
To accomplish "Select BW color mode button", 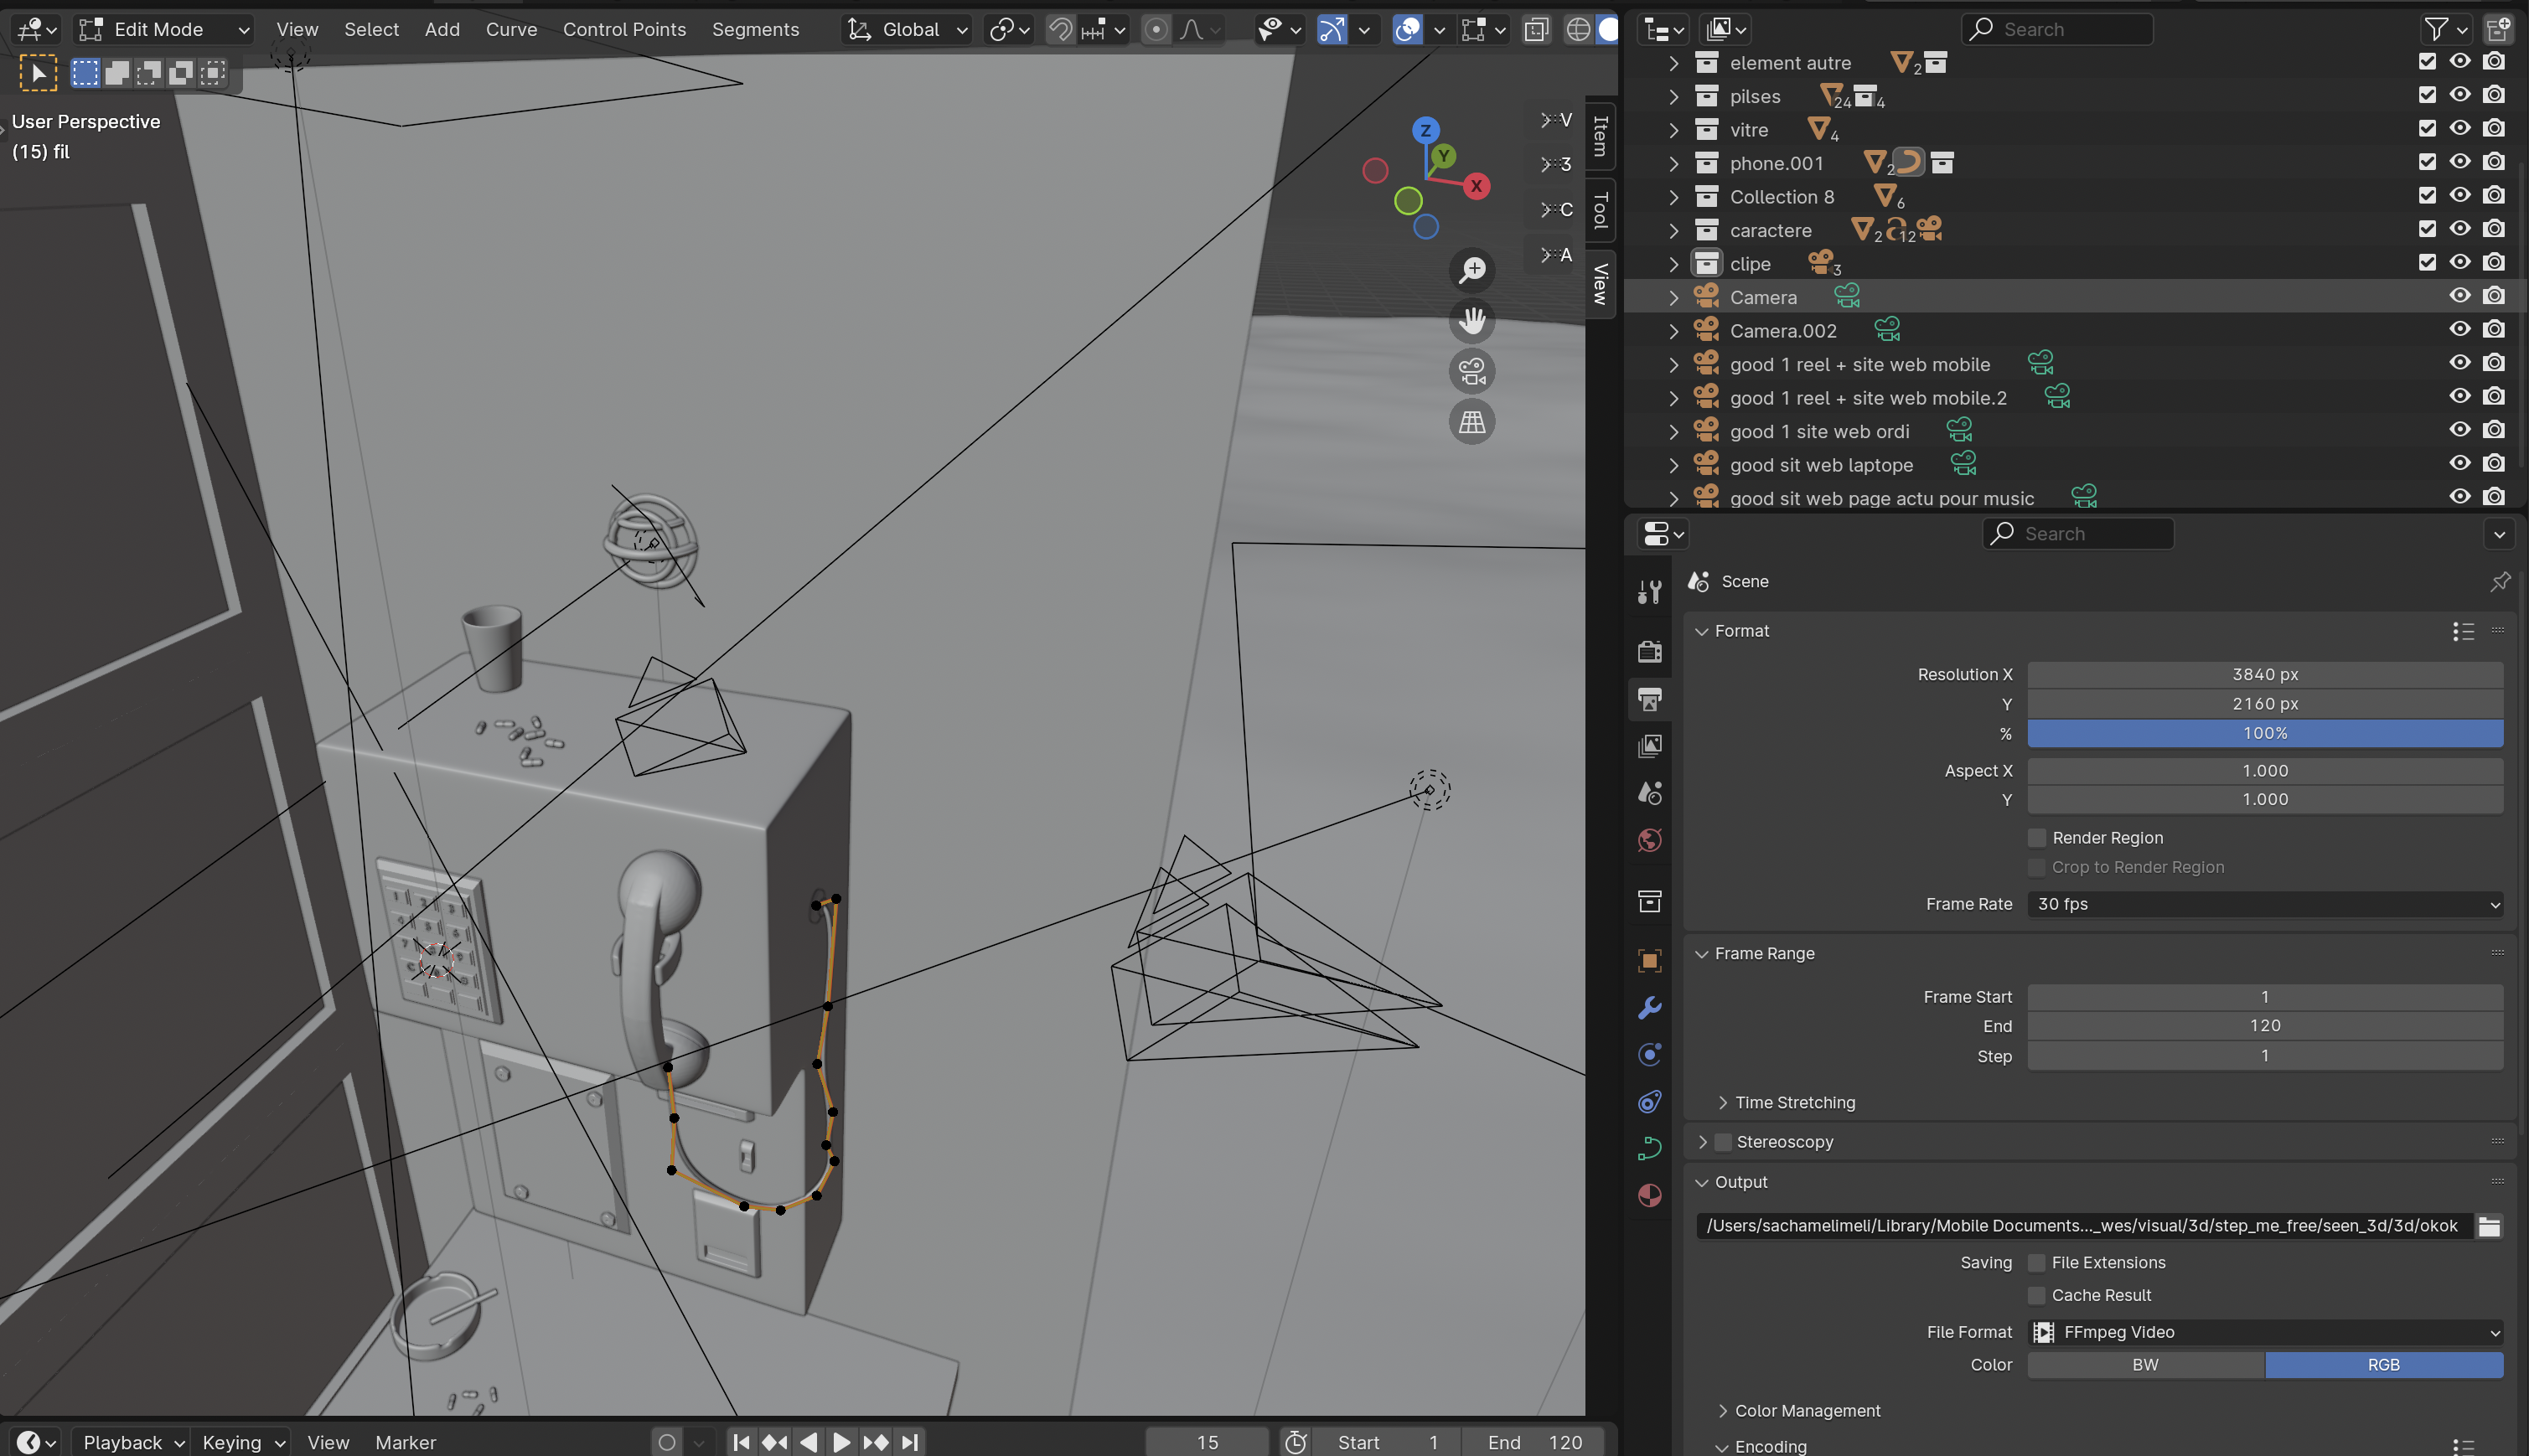I will (2145, 1365).
